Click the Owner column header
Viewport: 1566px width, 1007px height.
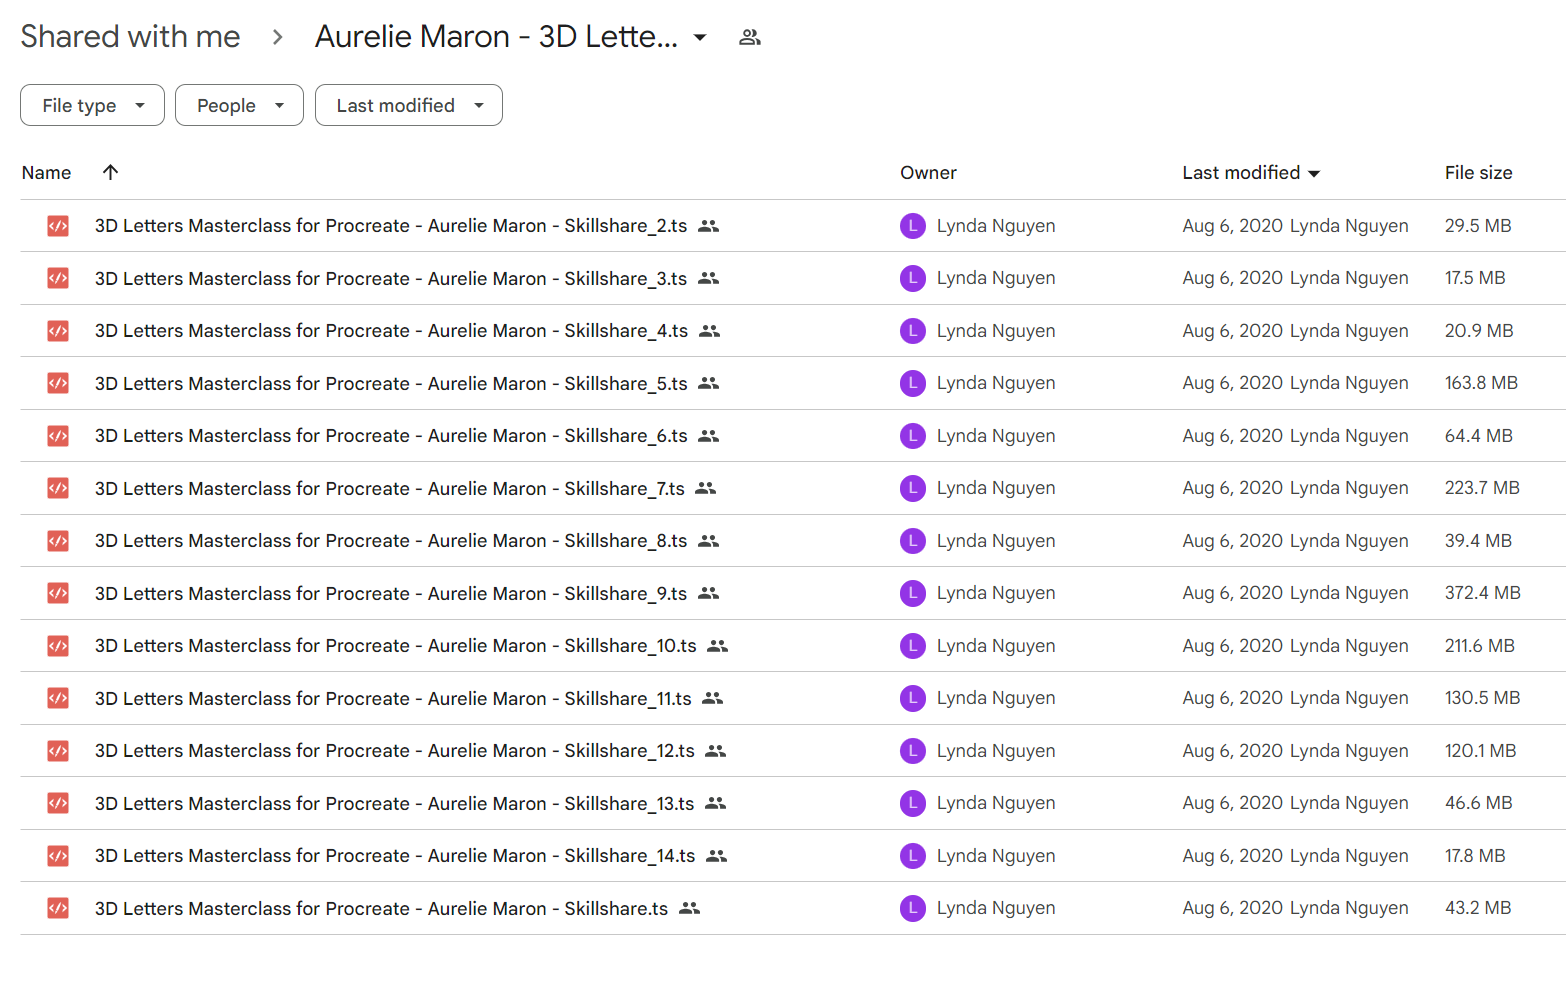928,173
